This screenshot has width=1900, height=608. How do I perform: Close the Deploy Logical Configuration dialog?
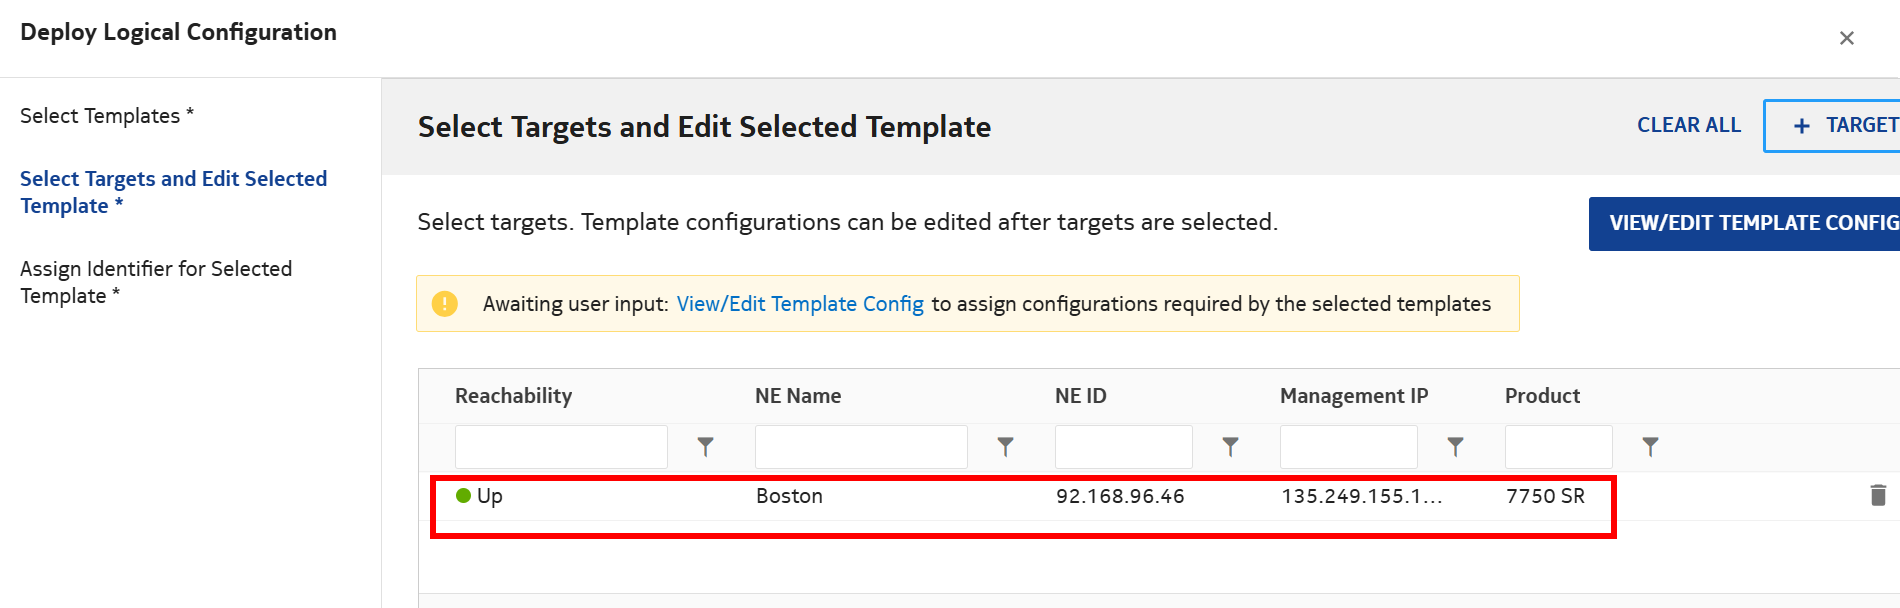point(1846,38)
